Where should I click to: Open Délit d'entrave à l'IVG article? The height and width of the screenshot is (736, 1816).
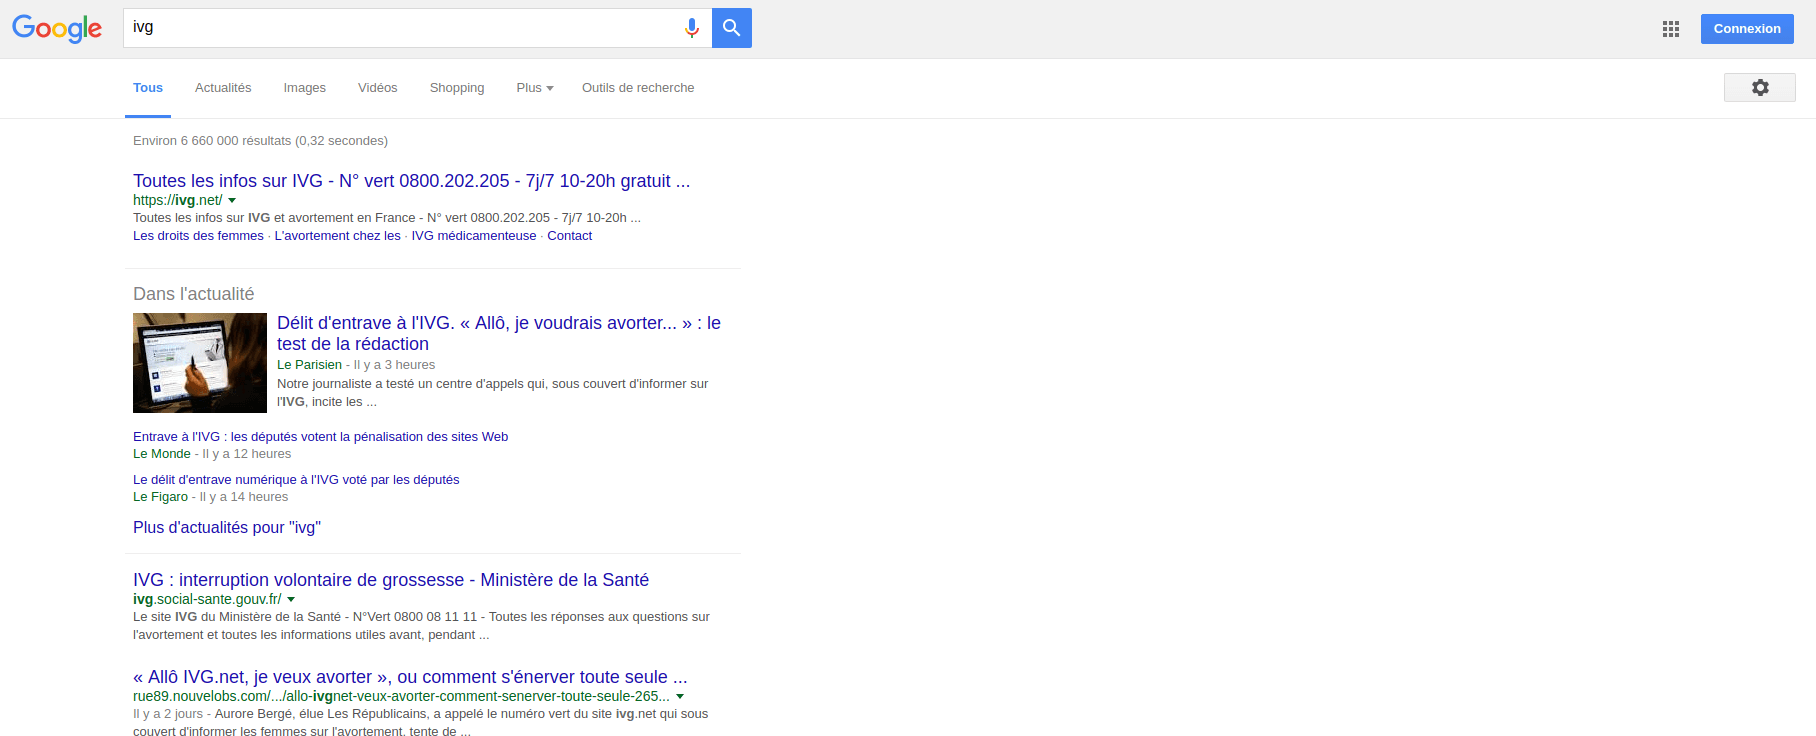pos(499,333)
